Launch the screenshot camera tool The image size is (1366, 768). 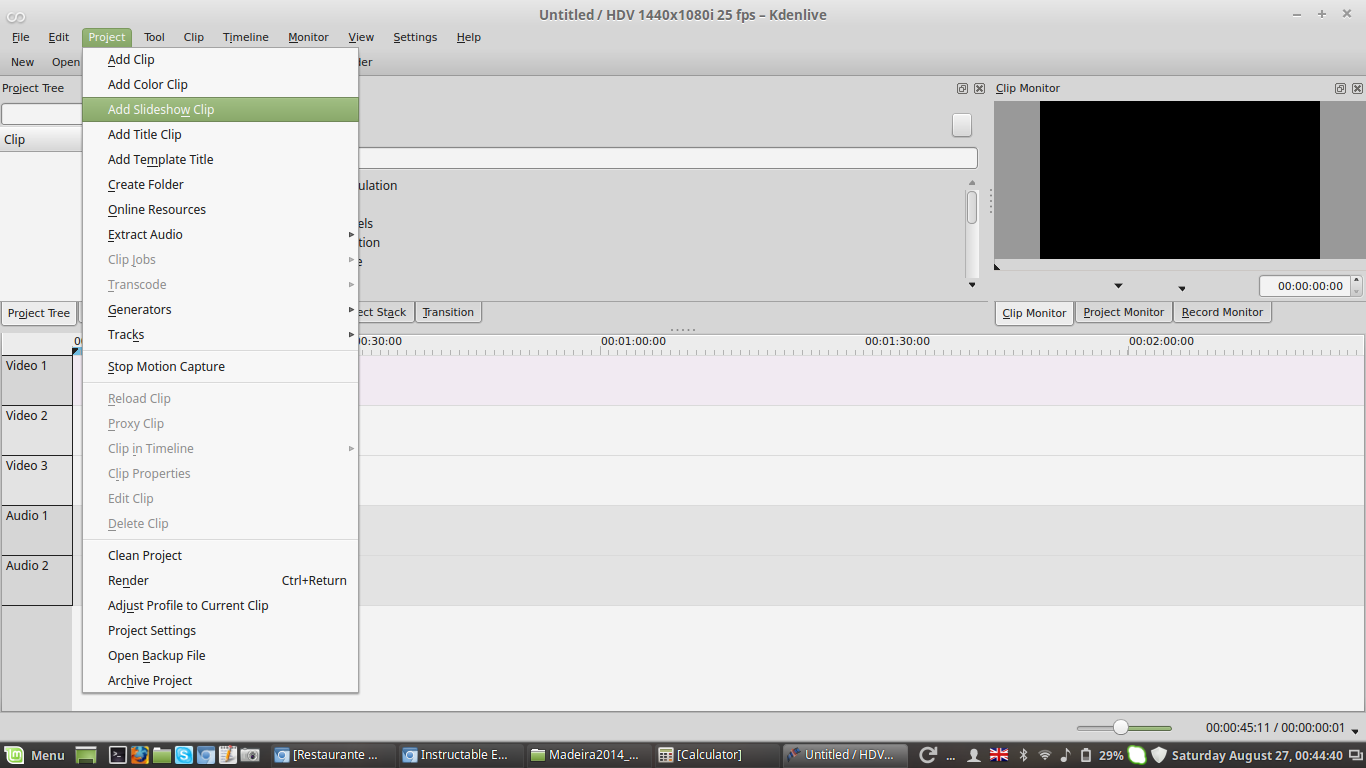(x=250, y=755)
